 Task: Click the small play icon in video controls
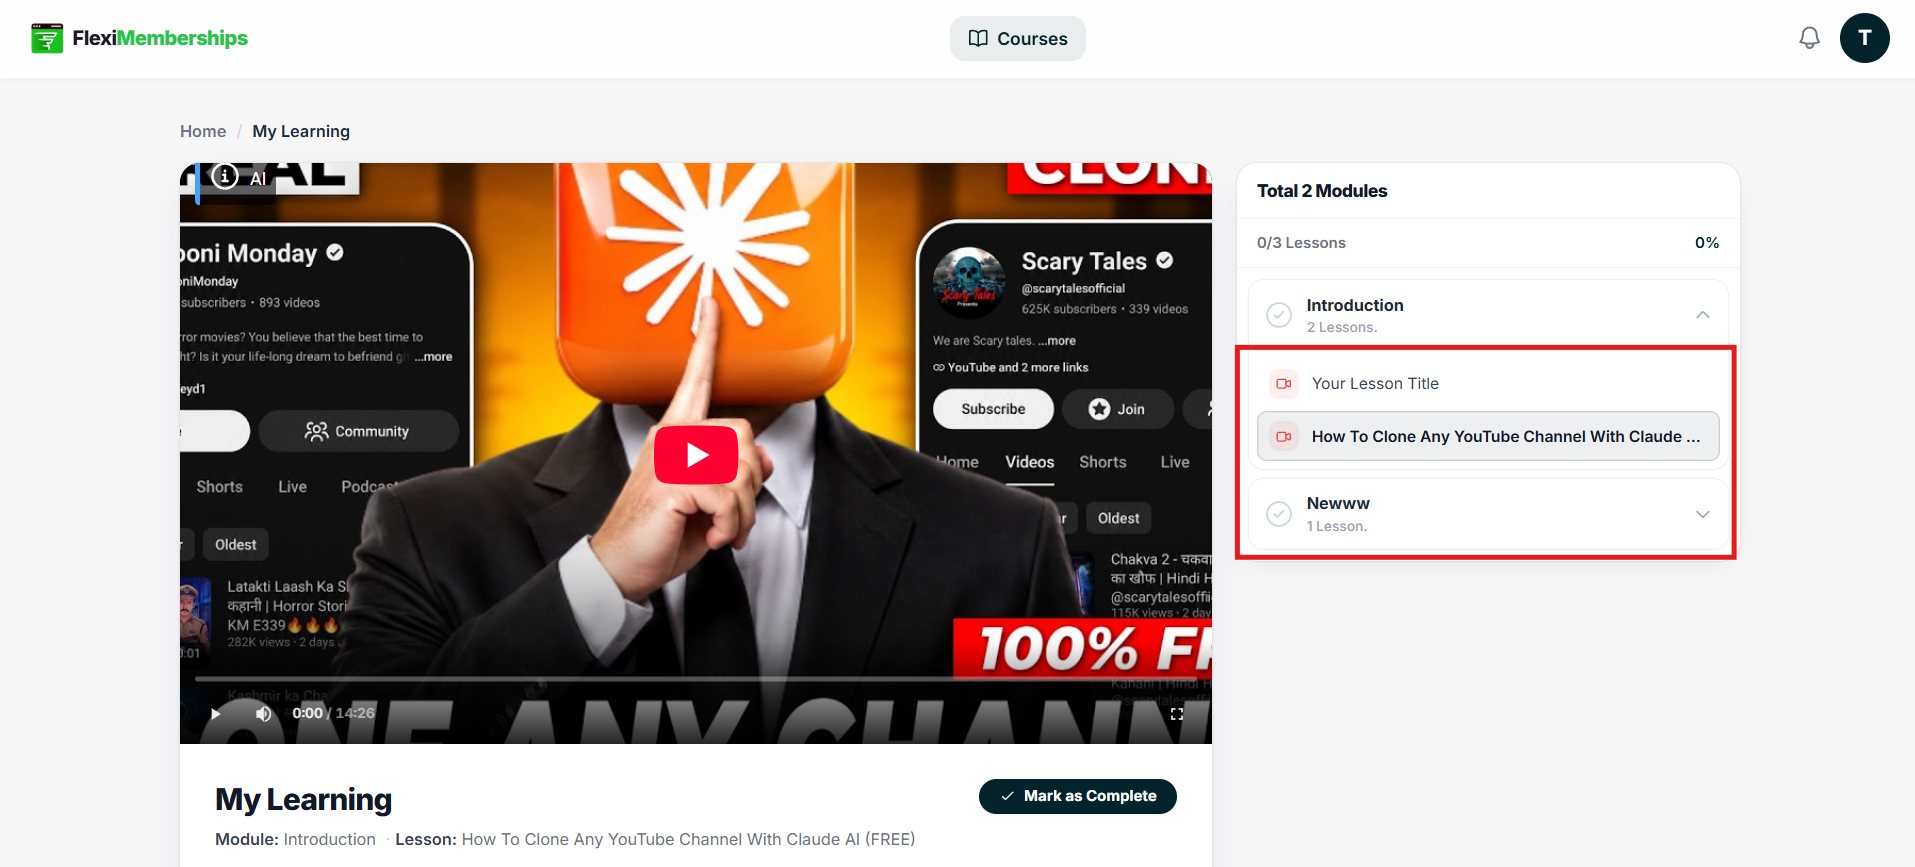coord(215,713)
